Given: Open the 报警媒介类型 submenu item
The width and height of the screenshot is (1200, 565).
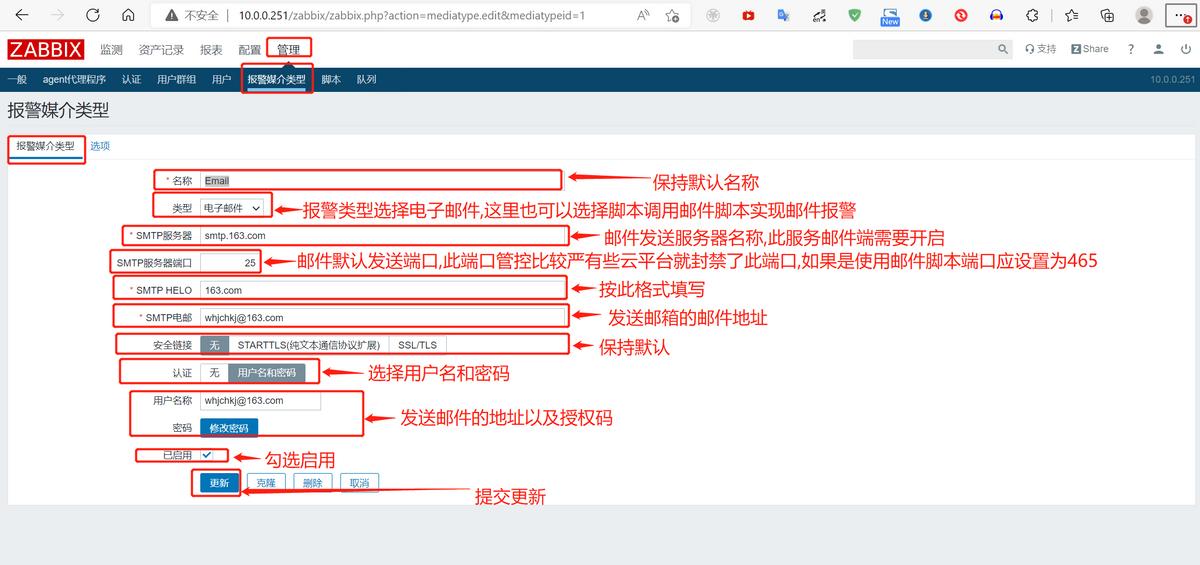Looking at the screenshot, I should click(x=277, y=80).
